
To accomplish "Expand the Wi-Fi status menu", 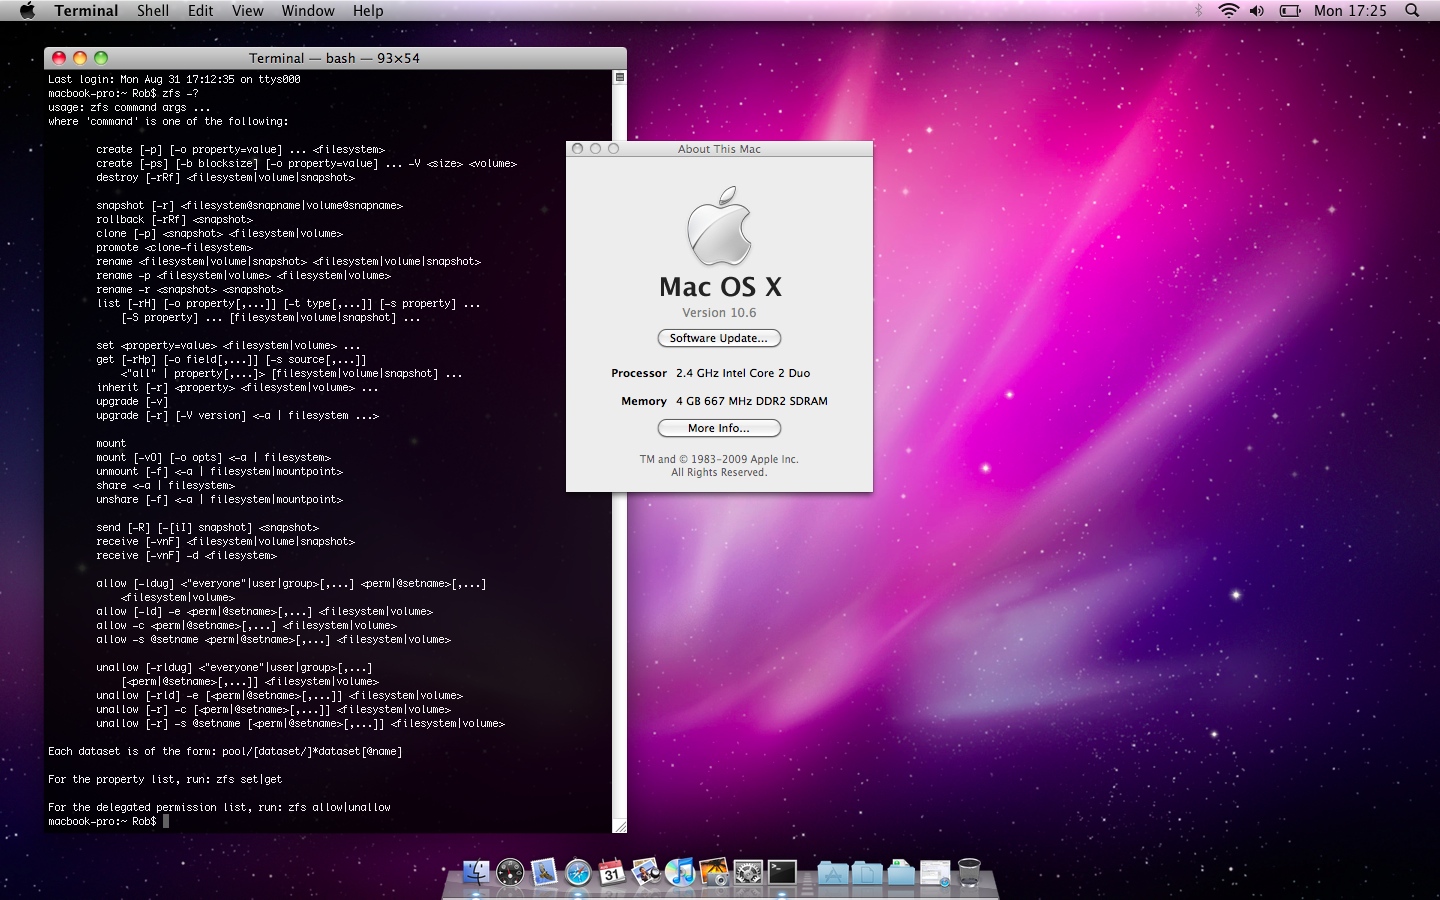I will pos(1228,11).
